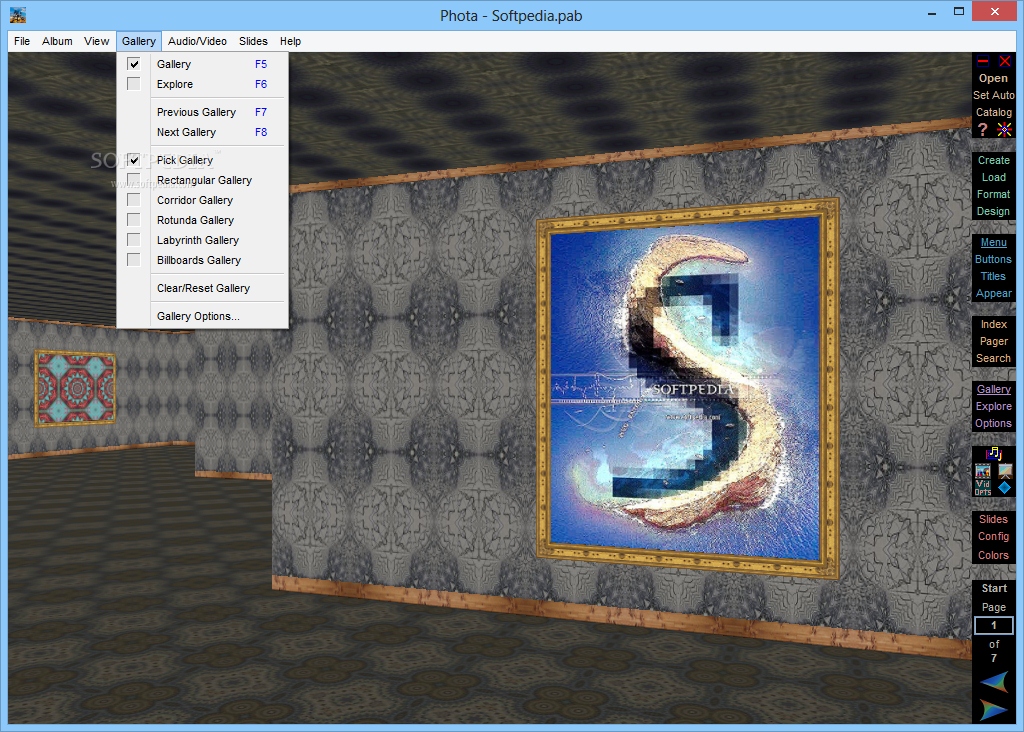Open the Album menu
This screenshot has width=1024, height=732.
tap(57, 41)
